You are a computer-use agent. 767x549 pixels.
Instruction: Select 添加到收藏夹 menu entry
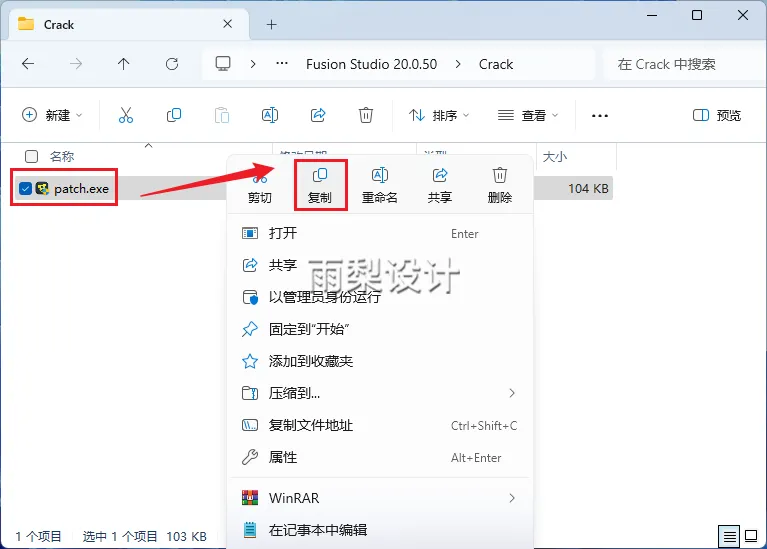pos(381,361)
